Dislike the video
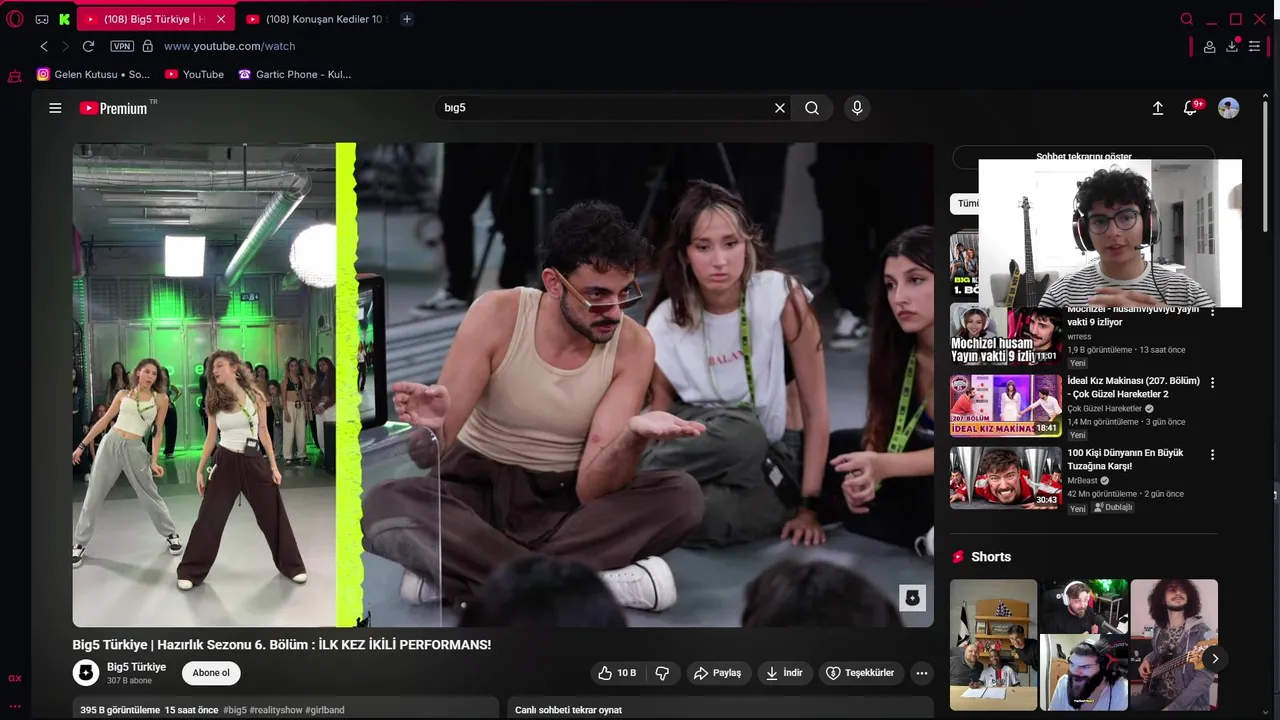Image resolution: width=1280 pixels, height=720 pixels. [662, 673]
